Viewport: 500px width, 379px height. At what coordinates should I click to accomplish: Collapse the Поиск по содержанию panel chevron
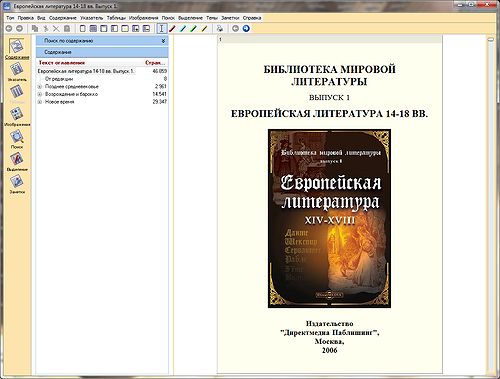(x=163, y=41)
